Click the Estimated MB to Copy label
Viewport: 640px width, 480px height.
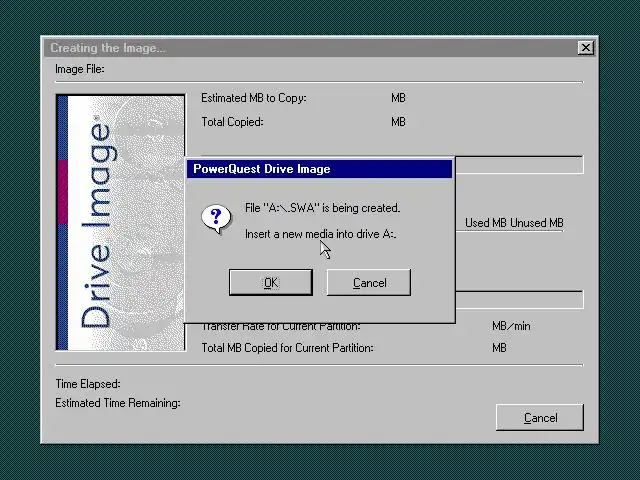(x=253, y=98)
